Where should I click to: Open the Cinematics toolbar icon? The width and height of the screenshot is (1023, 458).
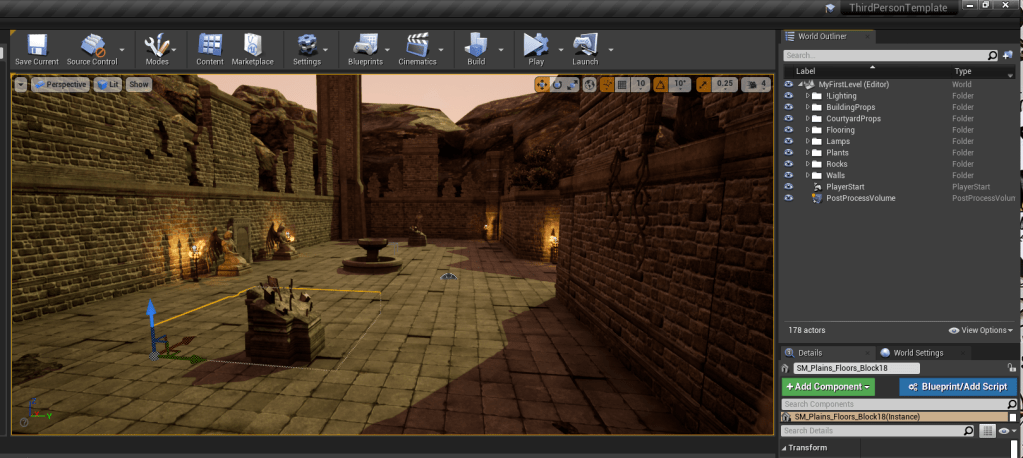(x=417, y=46)
